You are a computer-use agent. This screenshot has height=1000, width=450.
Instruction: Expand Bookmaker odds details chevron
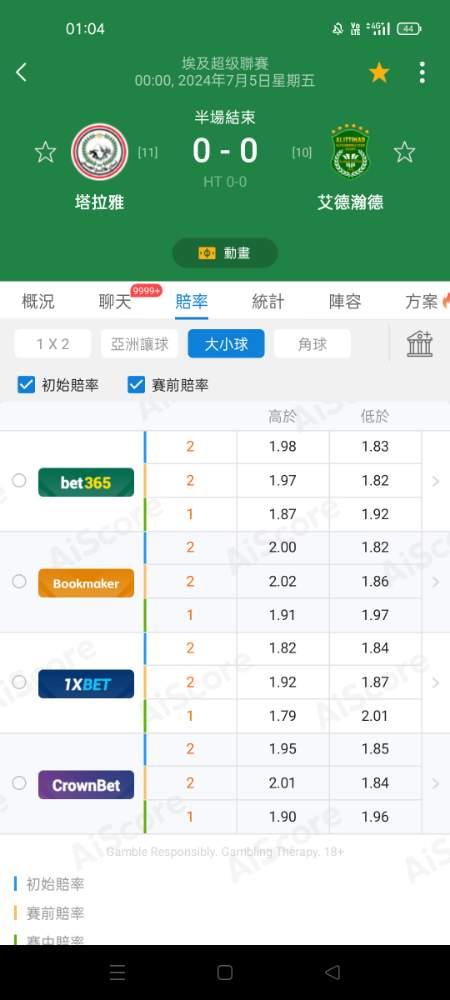pos(436,582)
